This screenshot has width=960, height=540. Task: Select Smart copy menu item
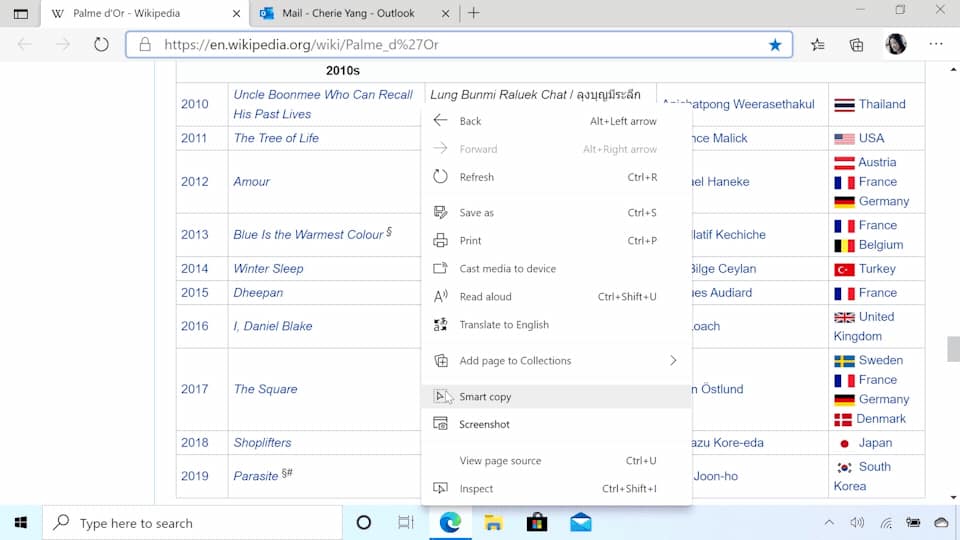[x=556, y=397]
